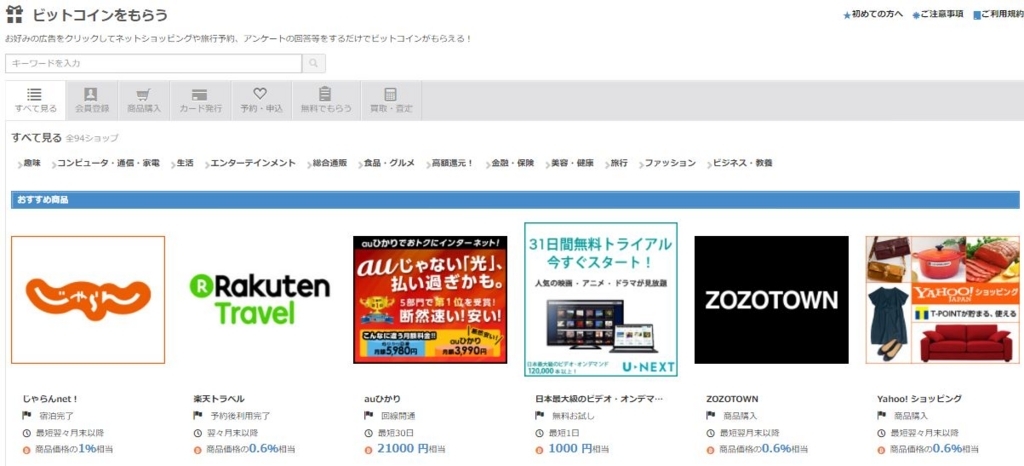Viewport: 1024px width, 466px height.
Task: Click the flag icon beside 宿泊完了
Action: coord(27,415)
